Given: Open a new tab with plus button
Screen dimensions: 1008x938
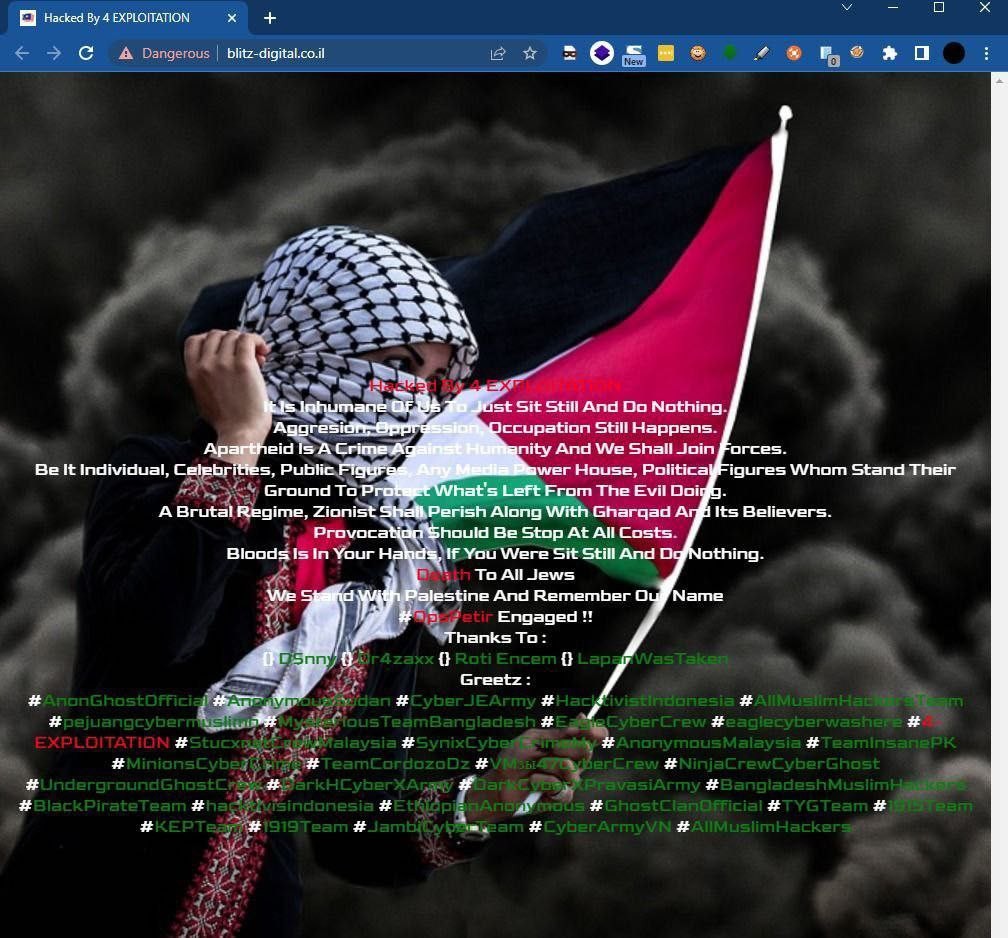Looking at the screenshot, I should [x=270, y=18].
